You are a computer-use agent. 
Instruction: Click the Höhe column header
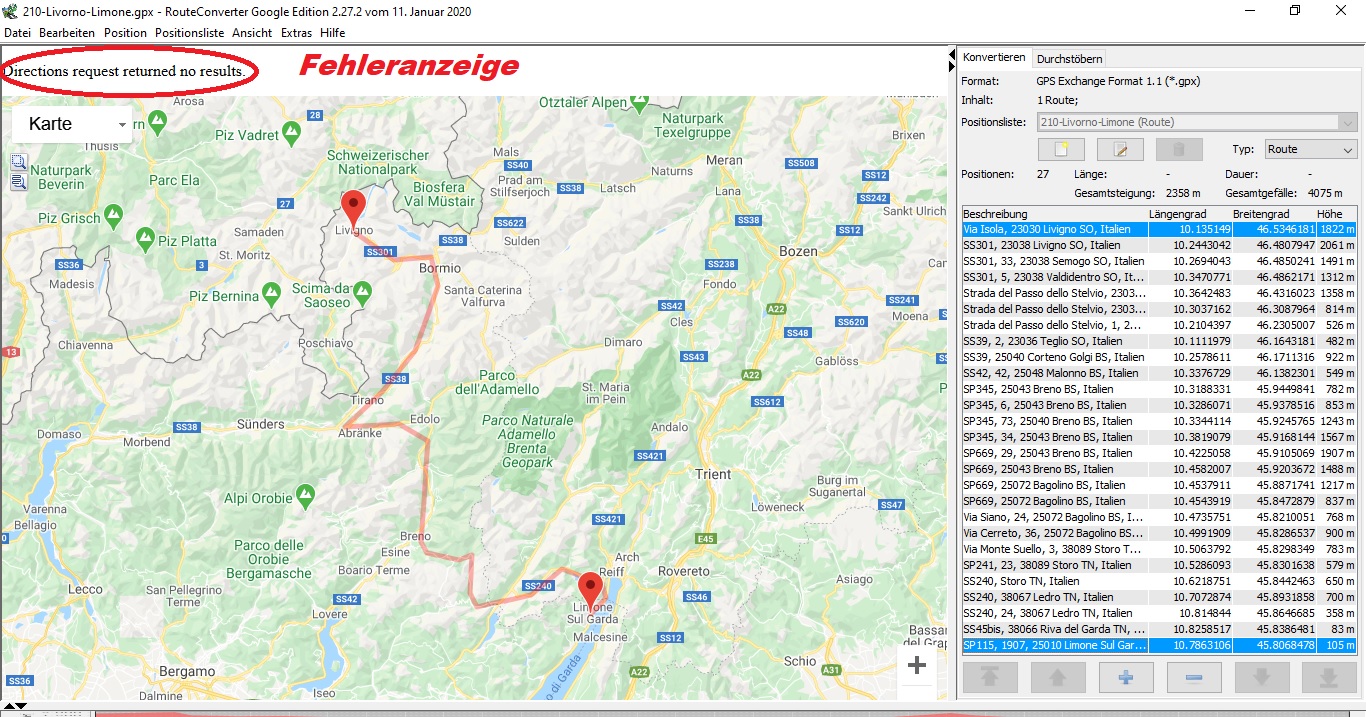pos(1329,214)
